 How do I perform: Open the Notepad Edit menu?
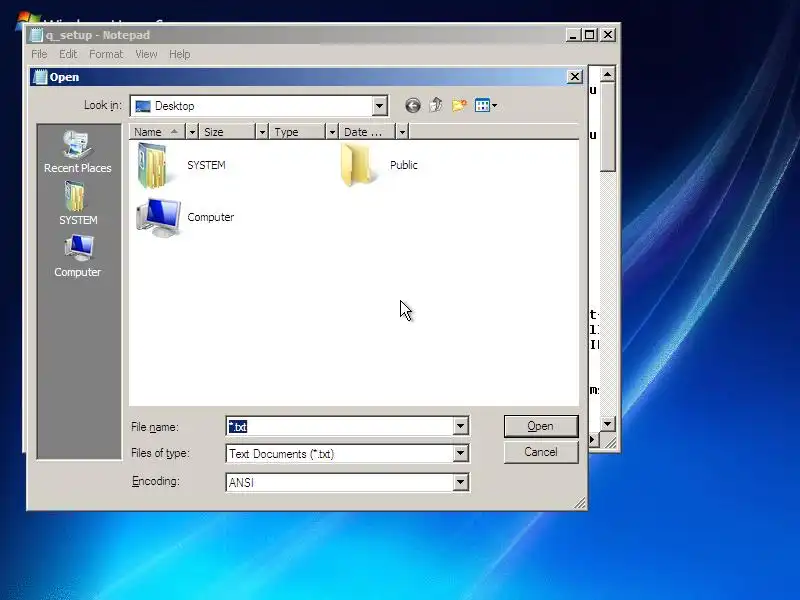[x=68, y=54]
